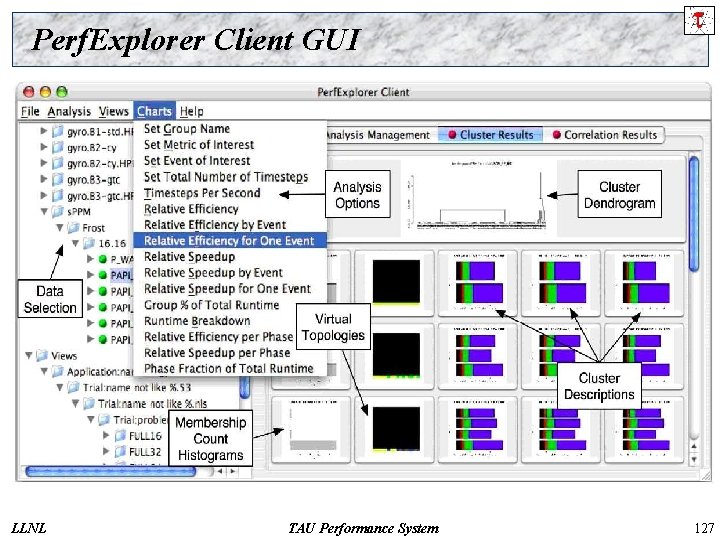Select the Relative Speedup chart entry
The image size is (720, 540).
pyautogui.click(x=230, y=257)
